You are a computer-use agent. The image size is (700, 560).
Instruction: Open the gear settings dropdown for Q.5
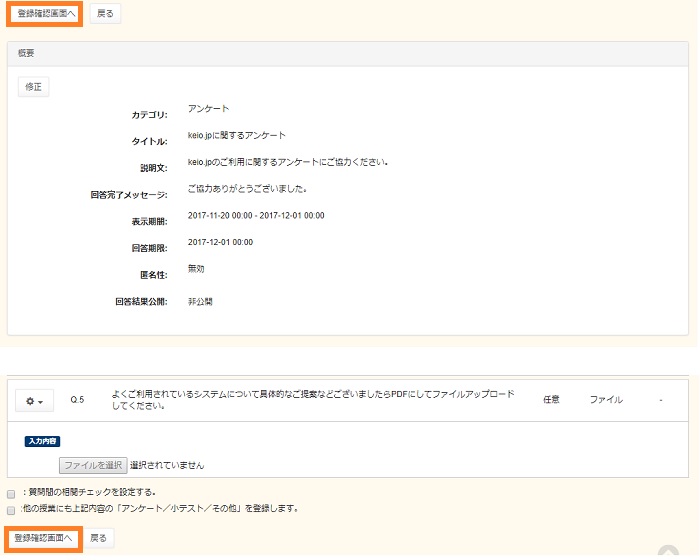click(x=35, y=400)
